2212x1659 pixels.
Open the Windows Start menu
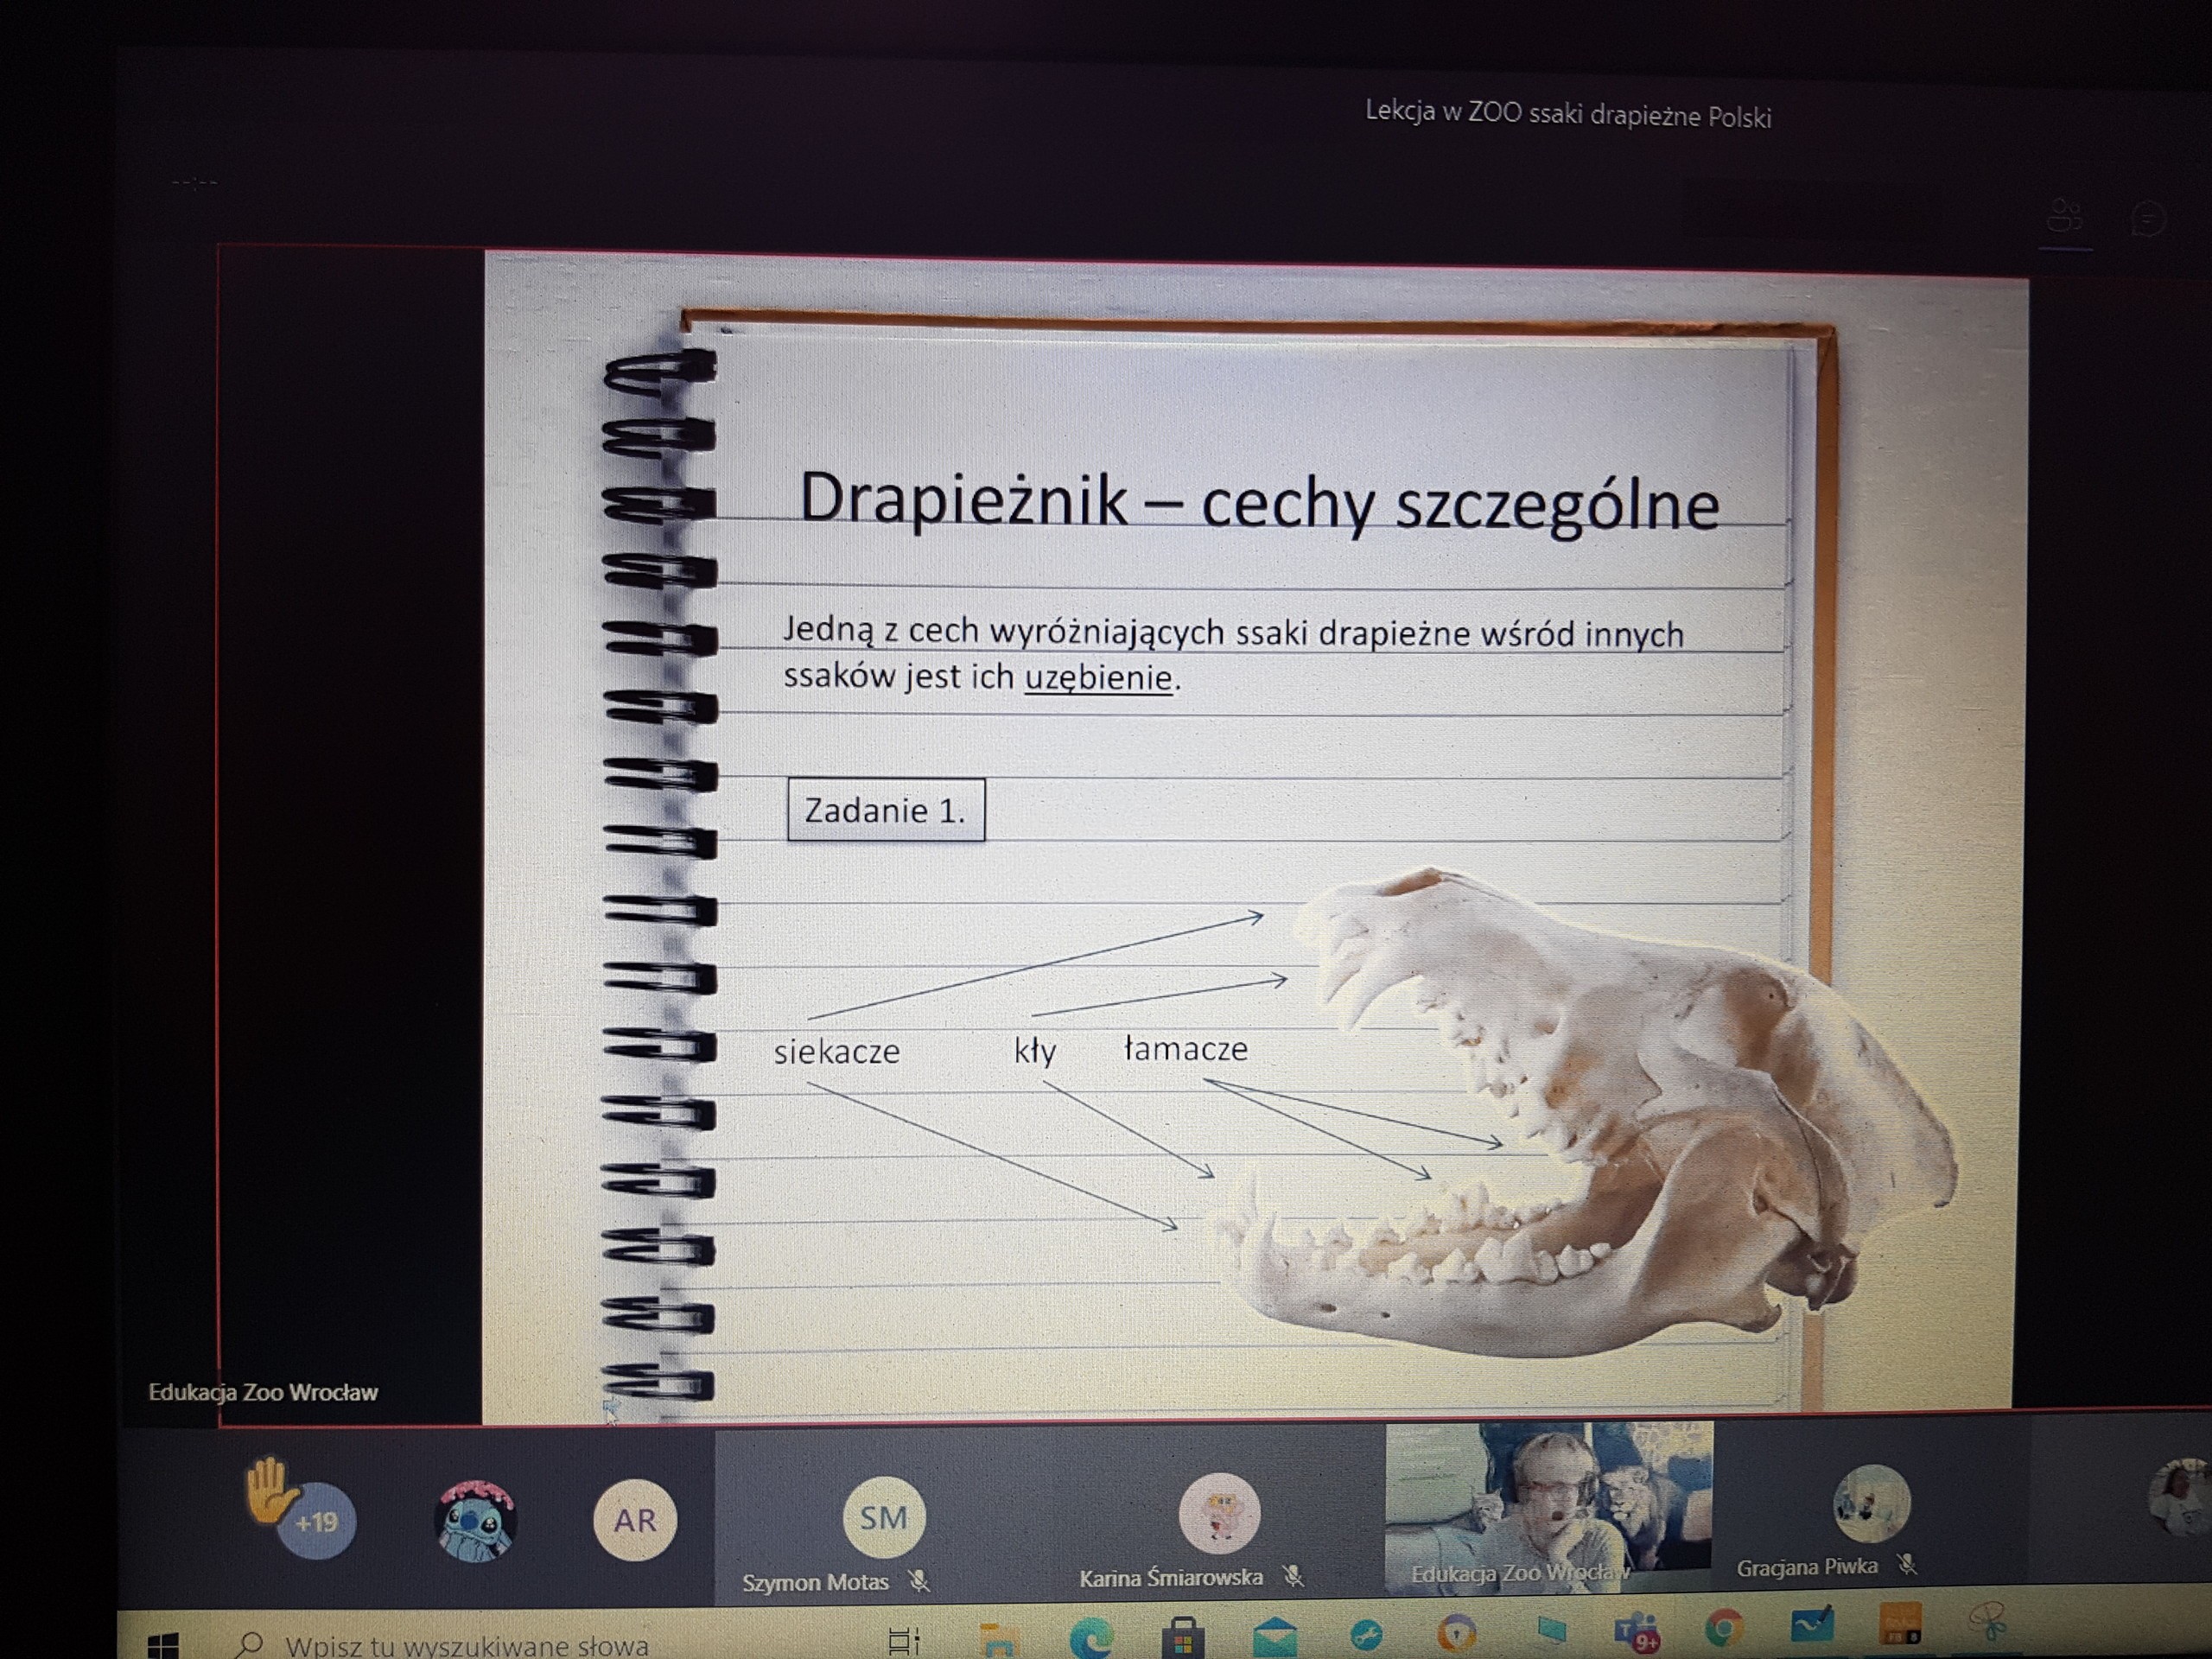[x=163, y=1644]
